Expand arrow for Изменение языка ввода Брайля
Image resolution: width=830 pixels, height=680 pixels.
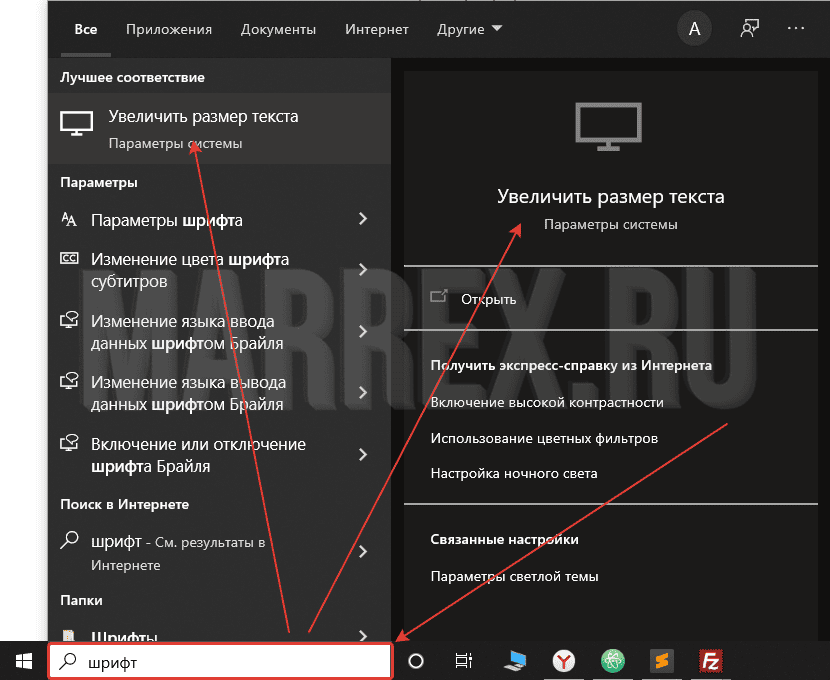coord(363,331)
